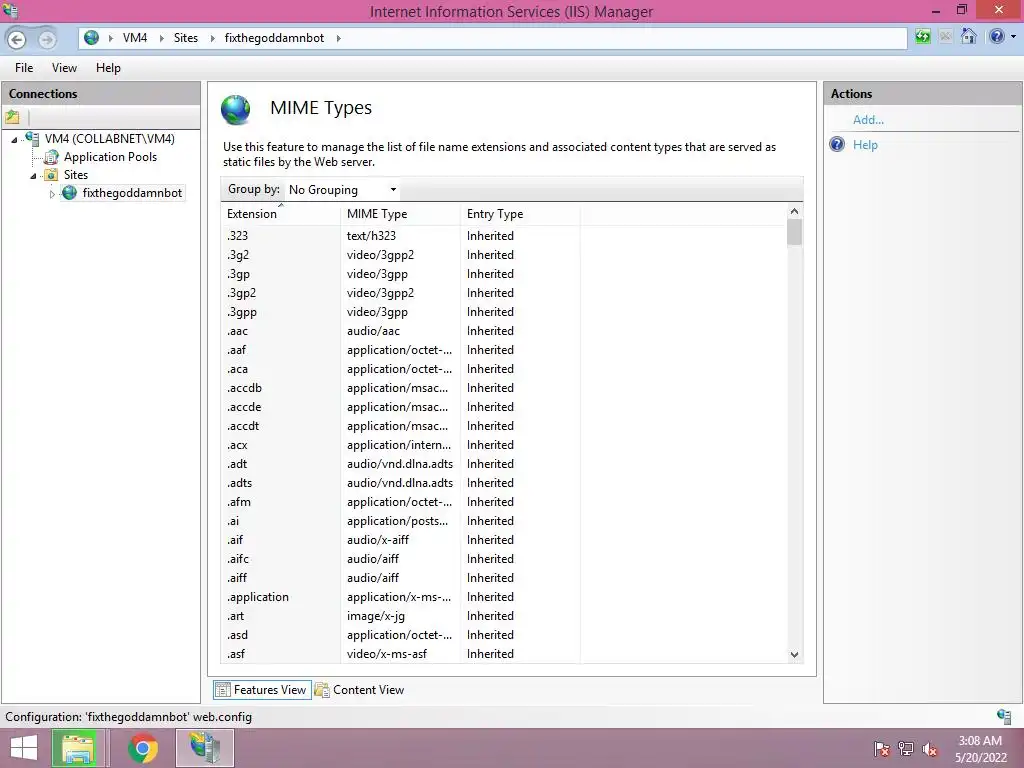Expand breadcrumb arrow after fixthegoddamnbot
The image size is (1024, 768).
click(x=338, y=39)
